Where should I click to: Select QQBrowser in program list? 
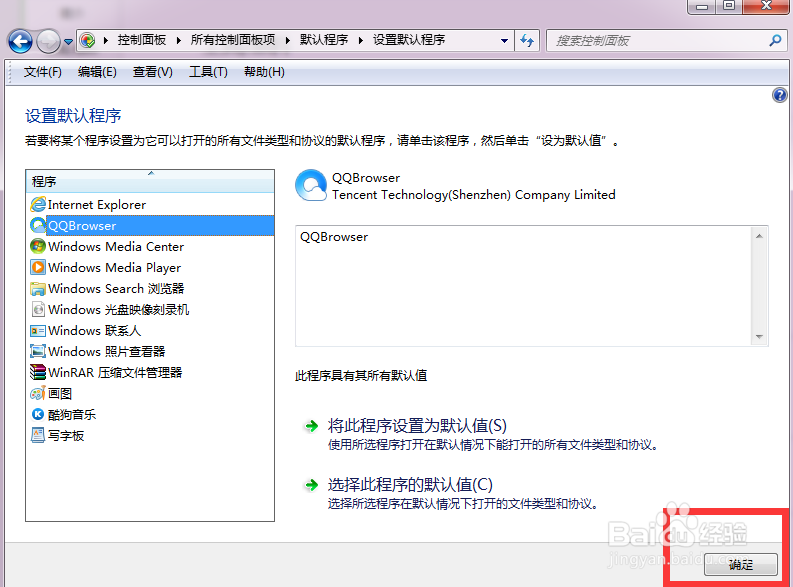(x=150, y=225)
